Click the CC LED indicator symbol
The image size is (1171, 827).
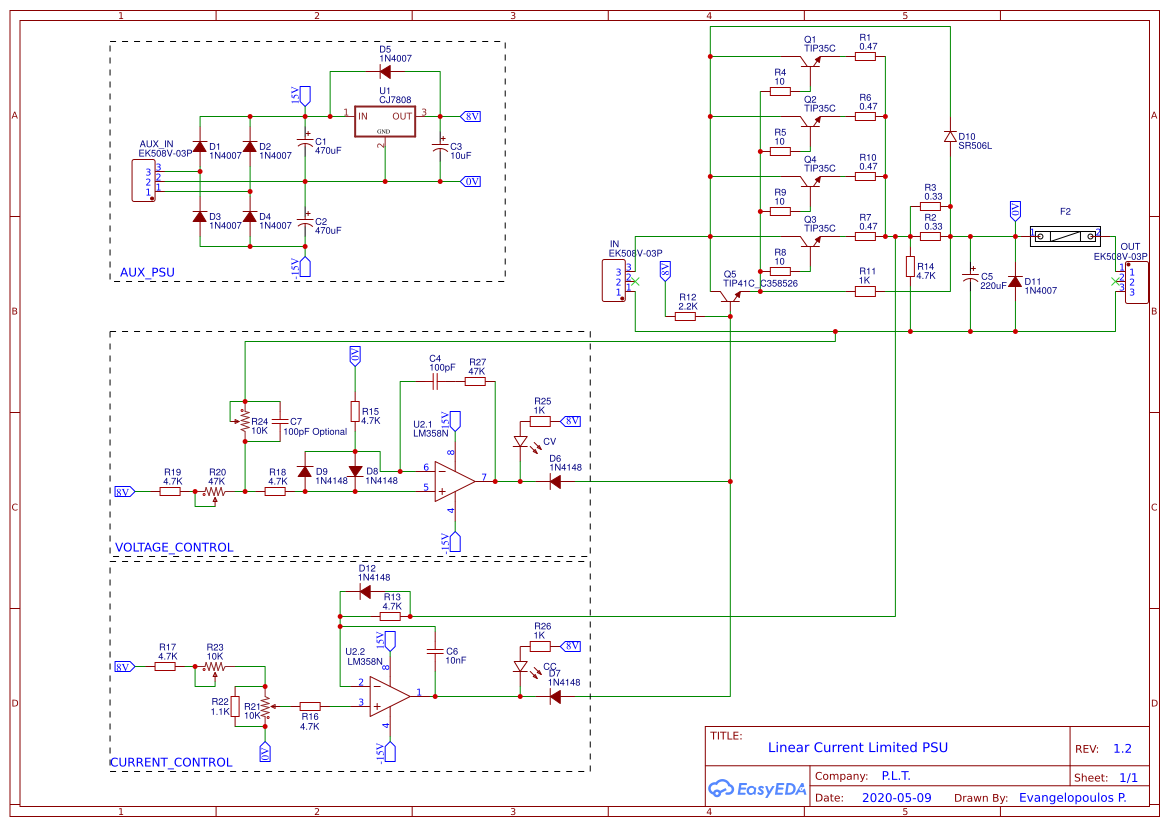click(522, 666)
